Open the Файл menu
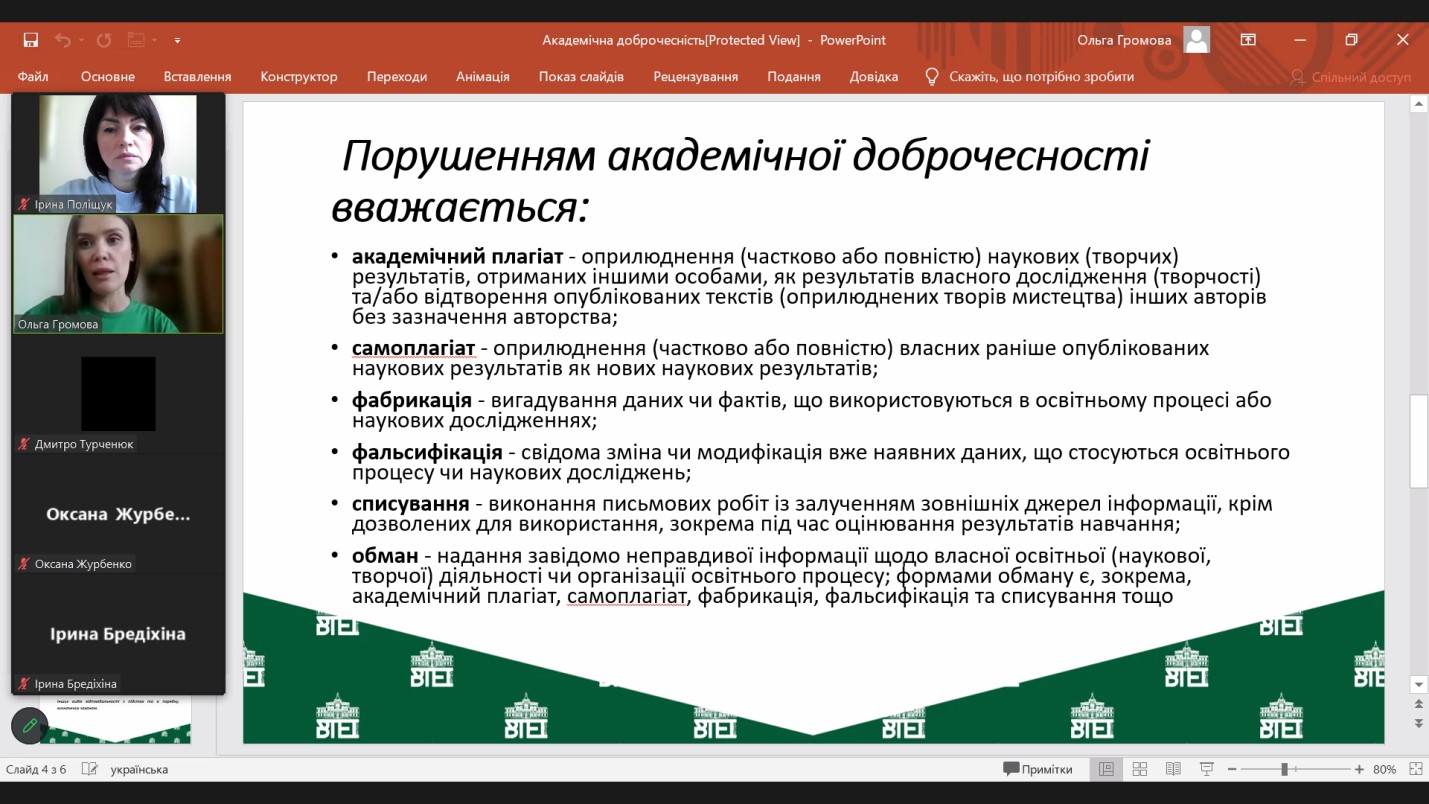1429x804 pixels. (x=33, y=76)
